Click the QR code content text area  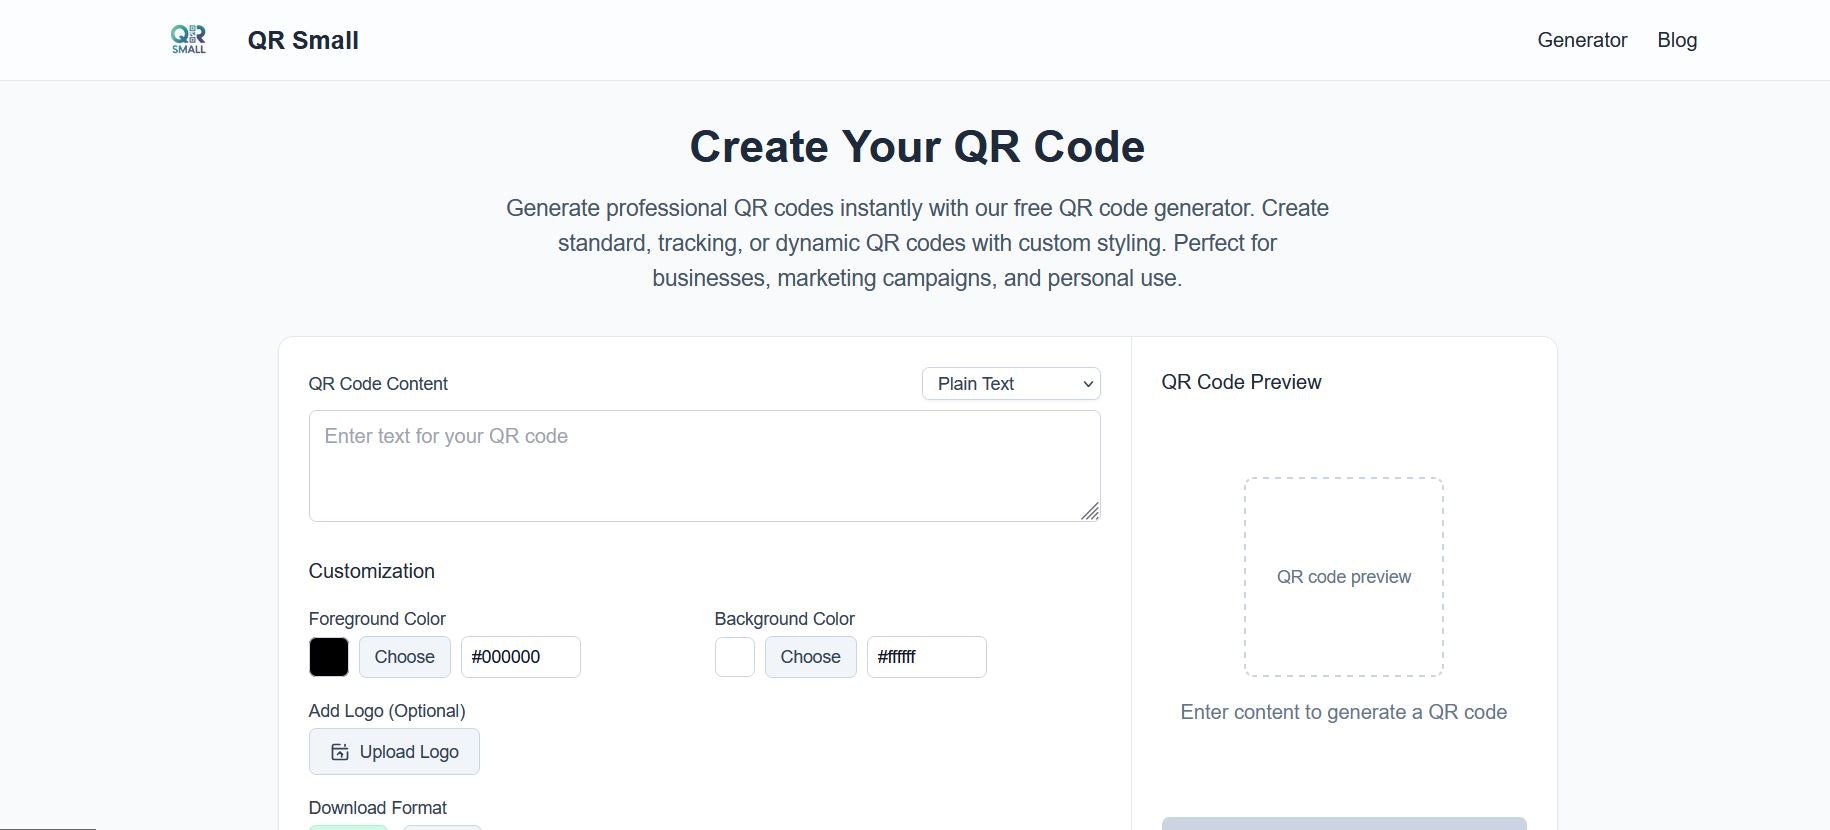pos(704,465)
